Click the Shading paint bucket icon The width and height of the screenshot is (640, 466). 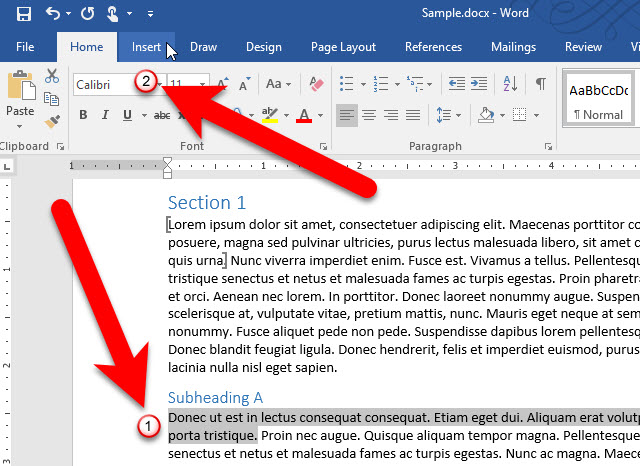pos(486,115)
